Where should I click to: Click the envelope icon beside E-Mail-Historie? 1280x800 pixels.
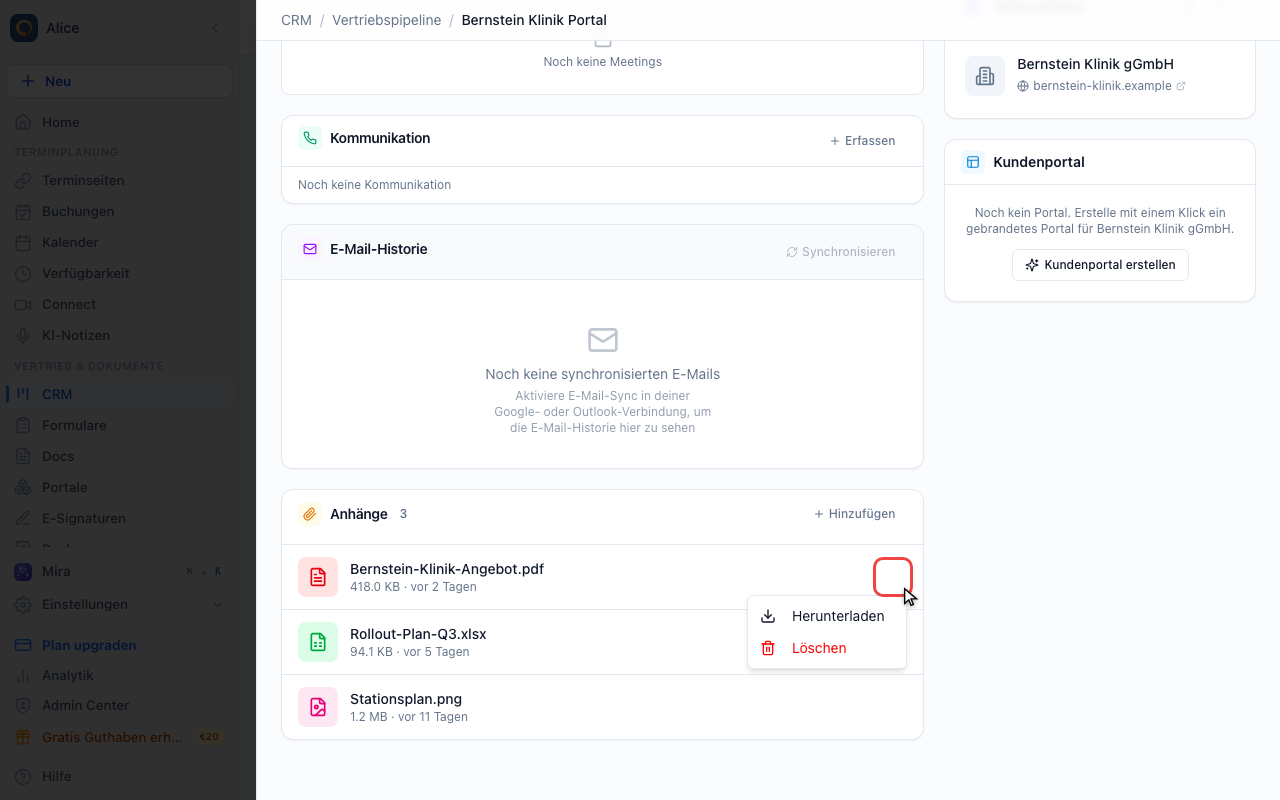coord(310,249)
